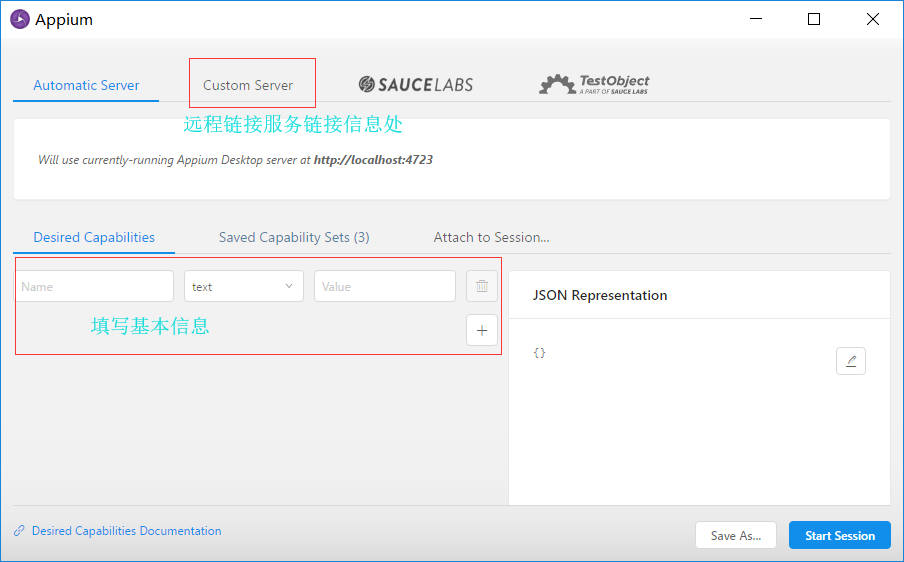
Task: Click the Start Session button
Action: [x=839, y=535]
